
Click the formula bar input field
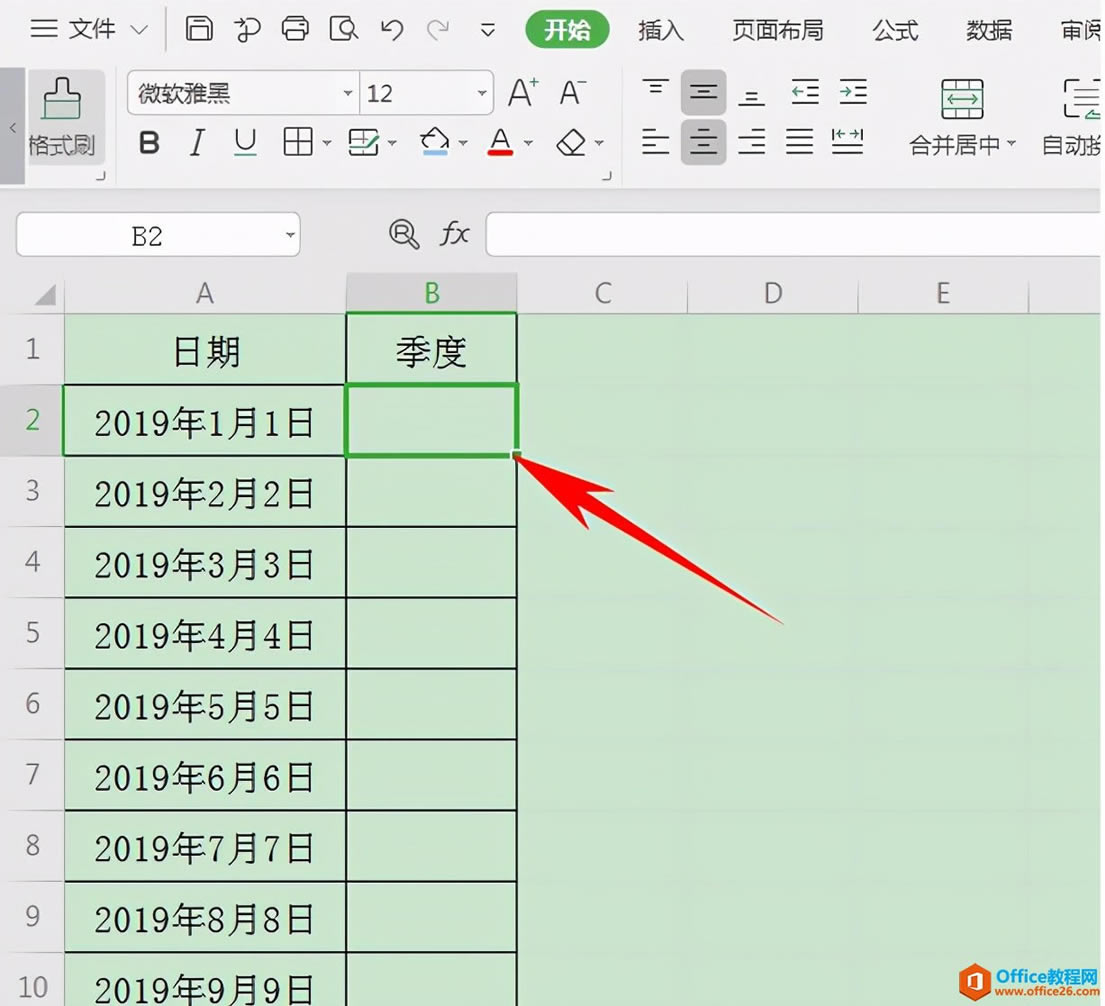click(x=793, y=234)
